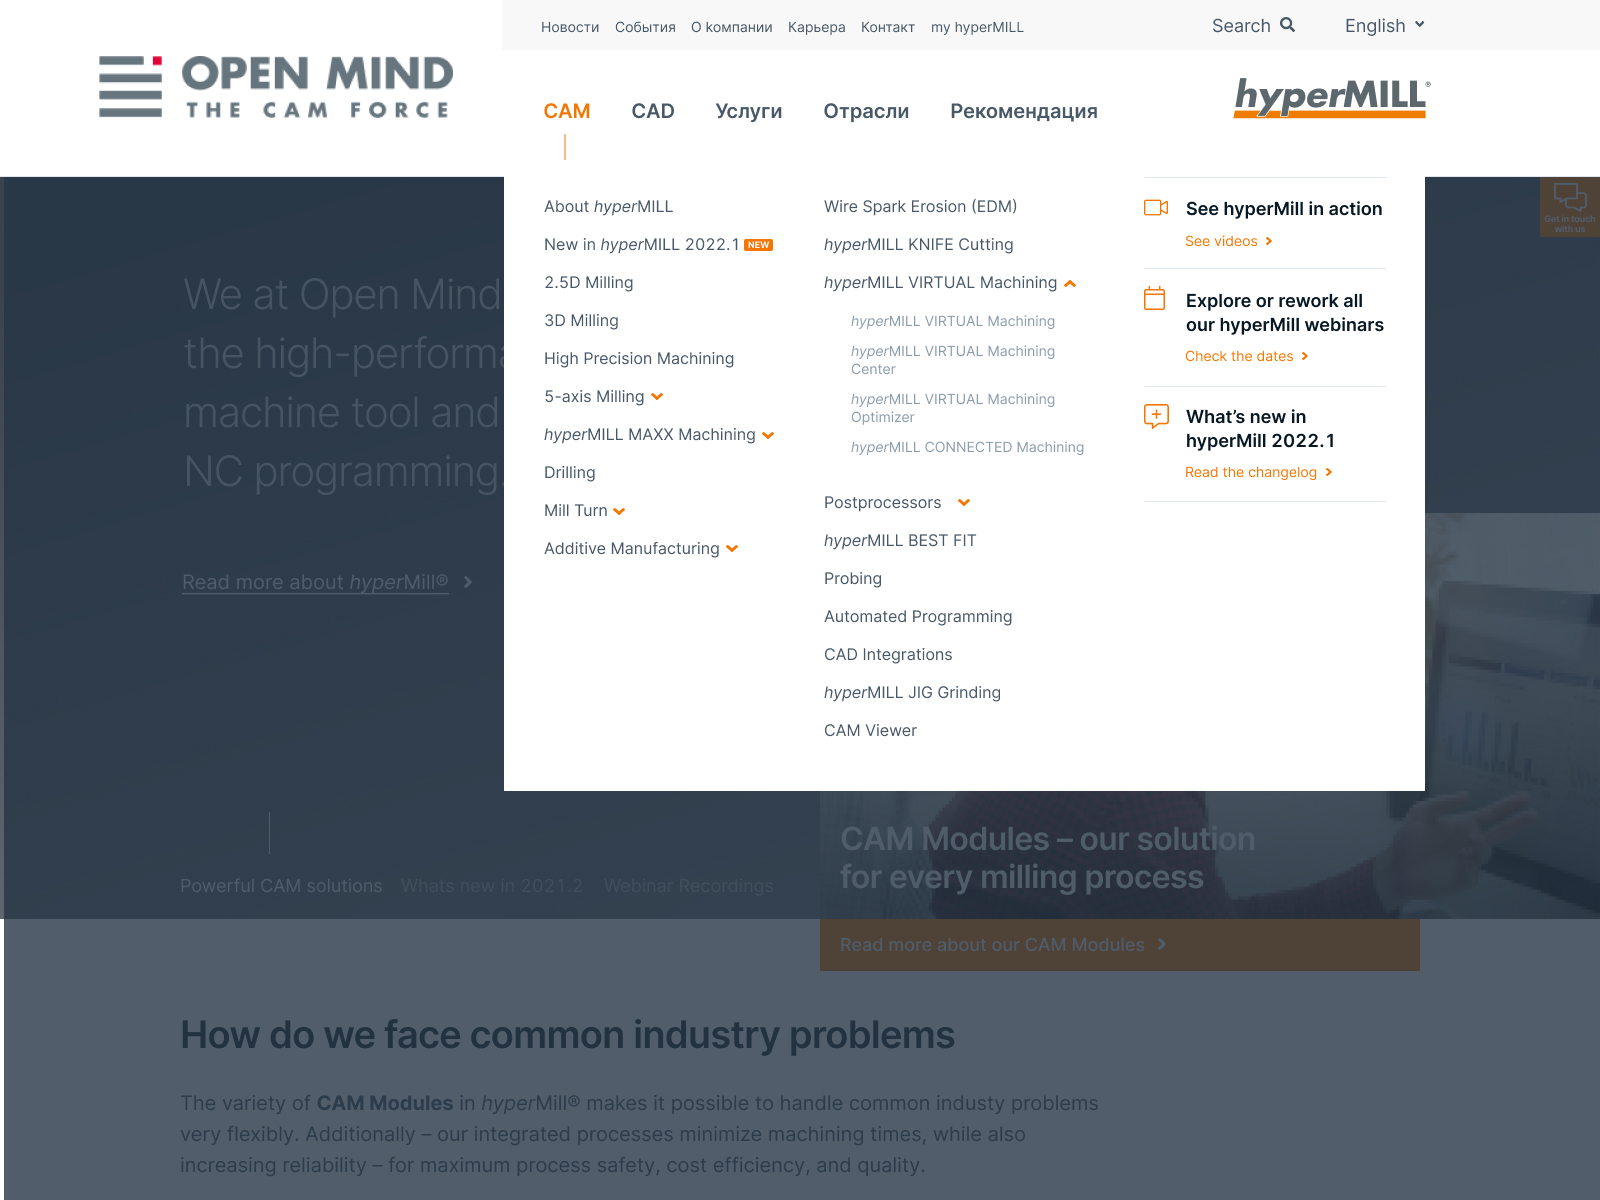Click Read more about our CAM Modules button
1600x1200 pixels.
[1120, 945]
